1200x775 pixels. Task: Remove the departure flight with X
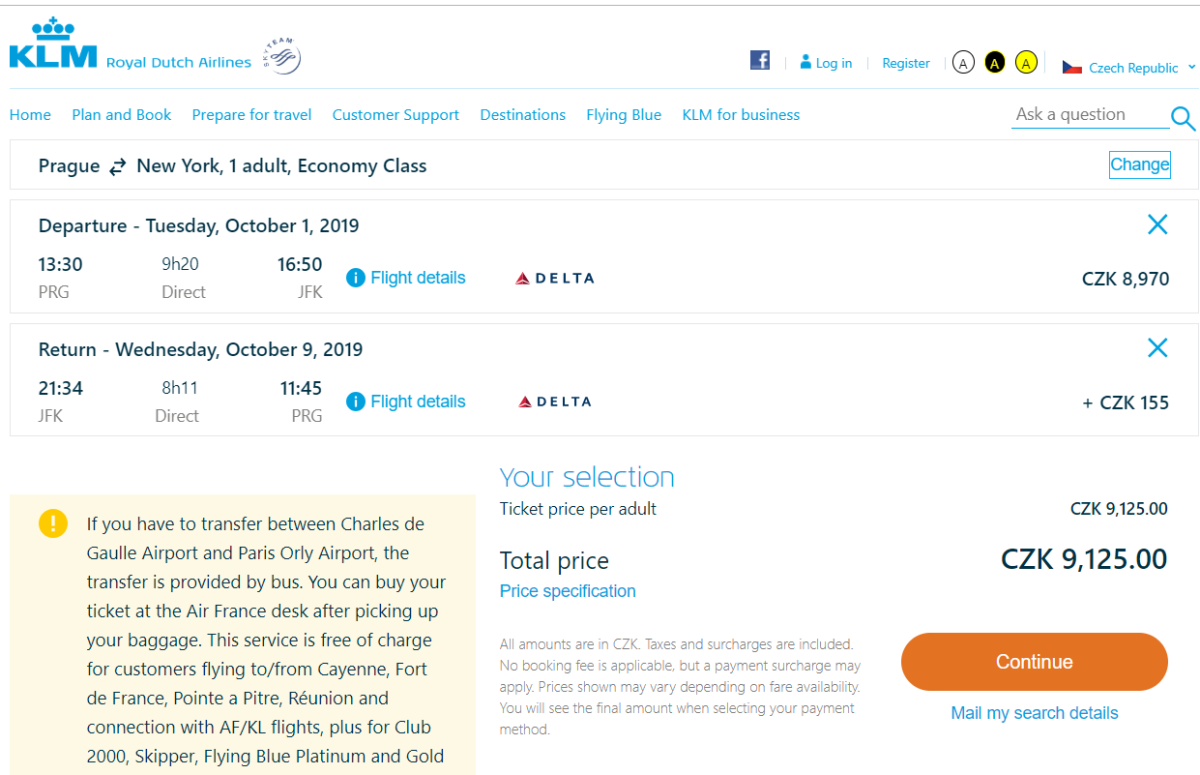click(1158, 224)
